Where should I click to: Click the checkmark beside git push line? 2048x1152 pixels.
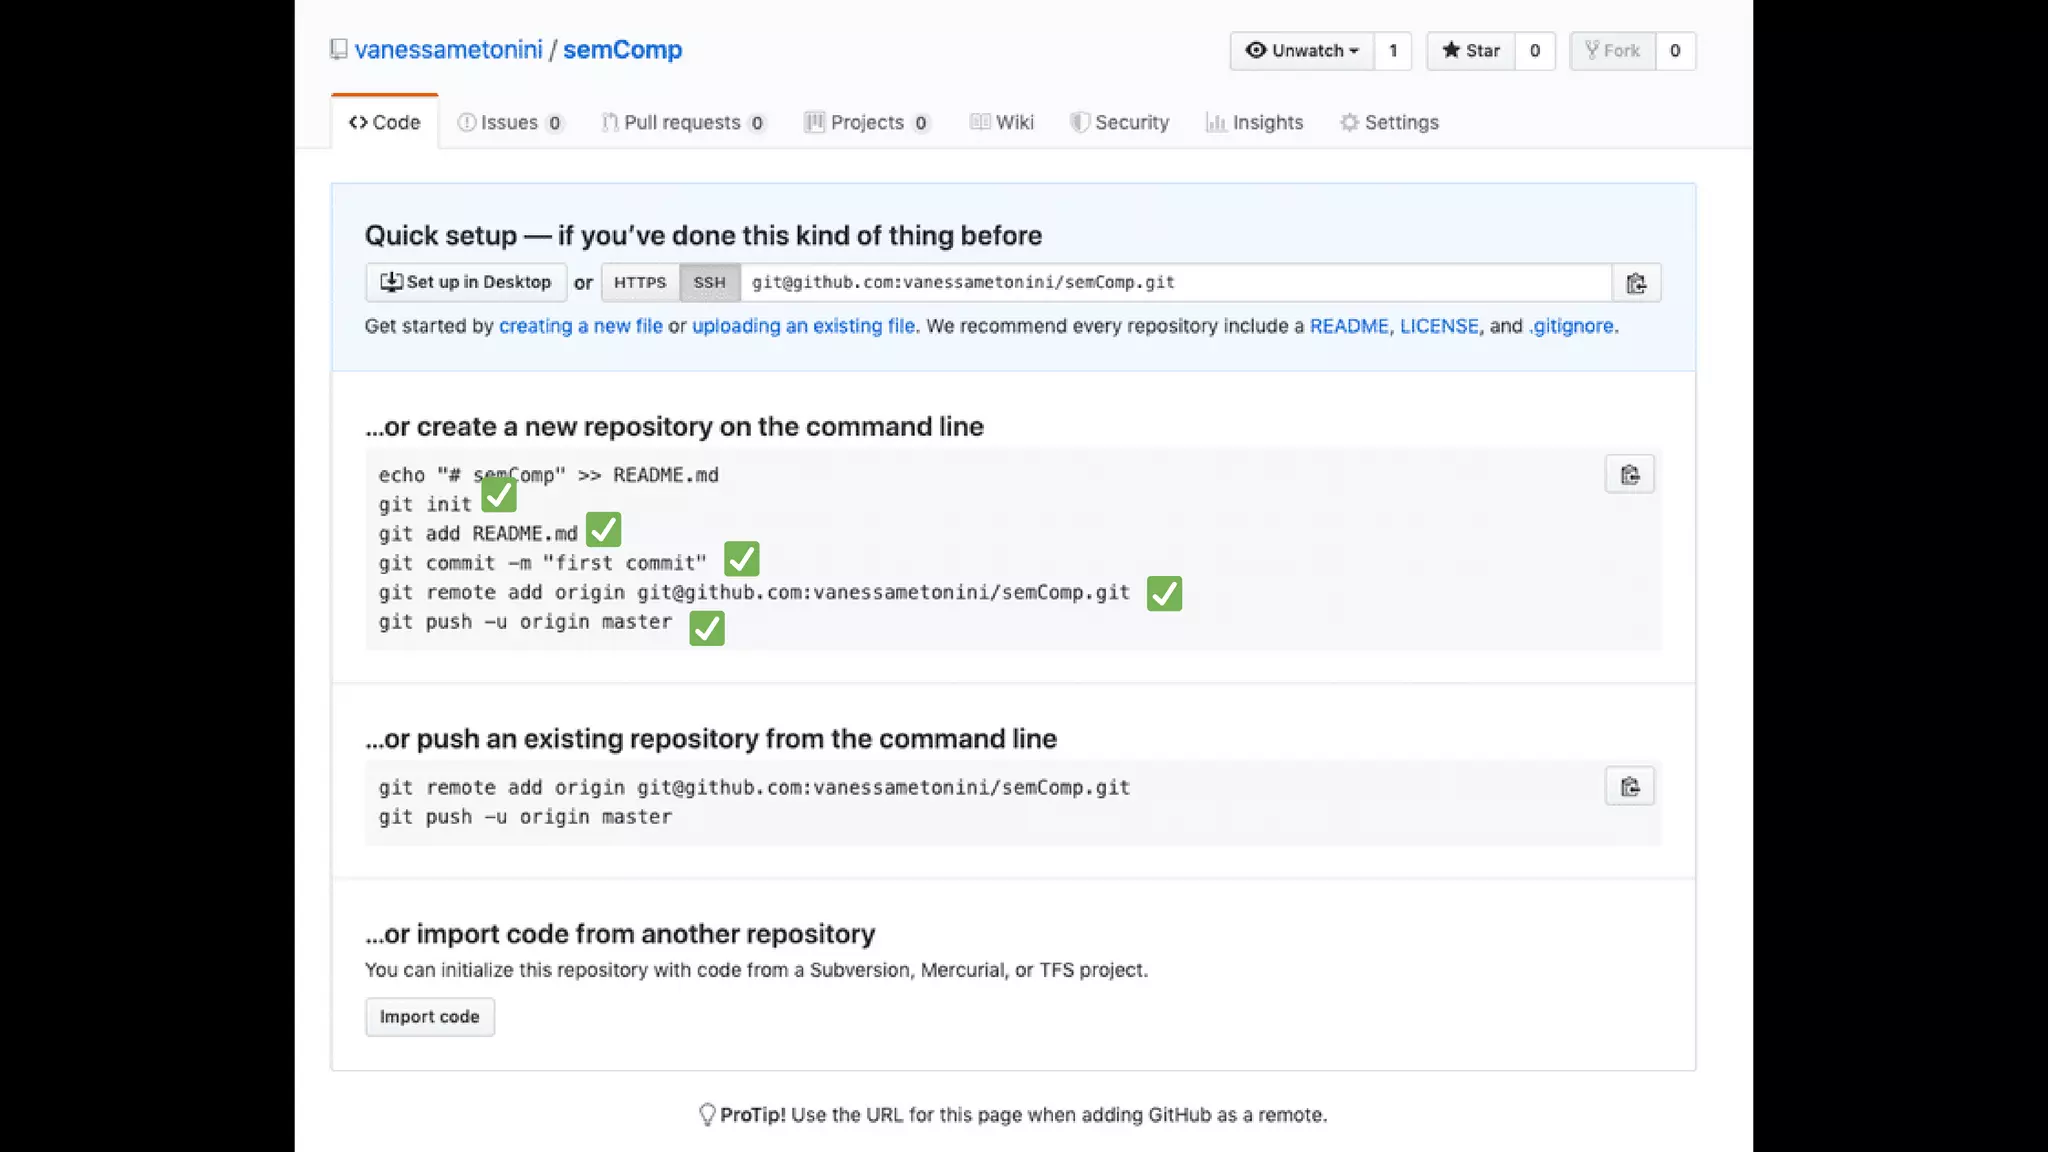click(707, 628)
